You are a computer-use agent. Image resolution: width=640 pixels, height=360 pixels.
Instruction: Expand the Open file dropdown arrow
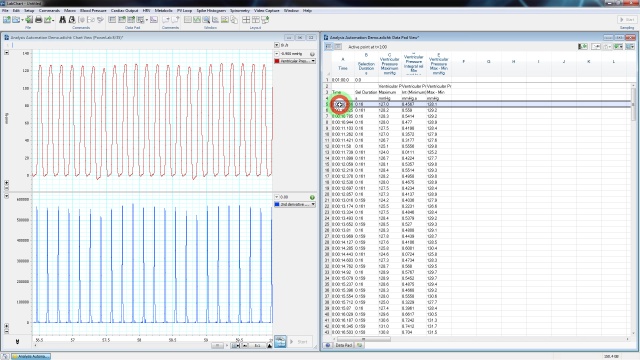[22, 20]
